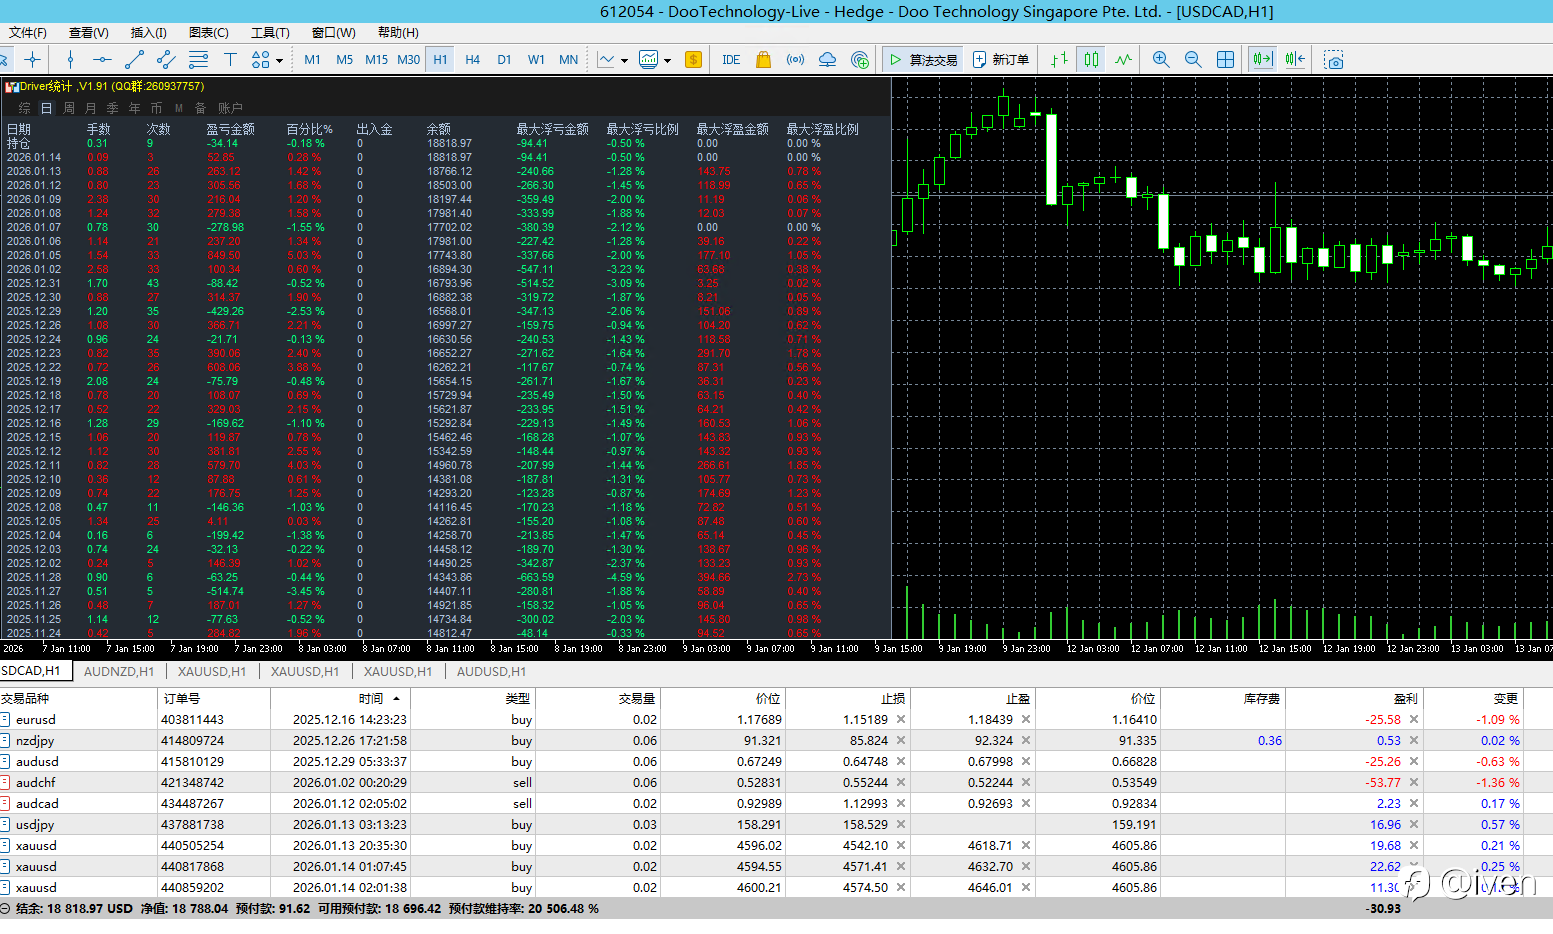The height and width of the screenshot is (934, 1553).
Task: Switch to the AUDNZD,H1 chart tab
Action: point(119,672)
